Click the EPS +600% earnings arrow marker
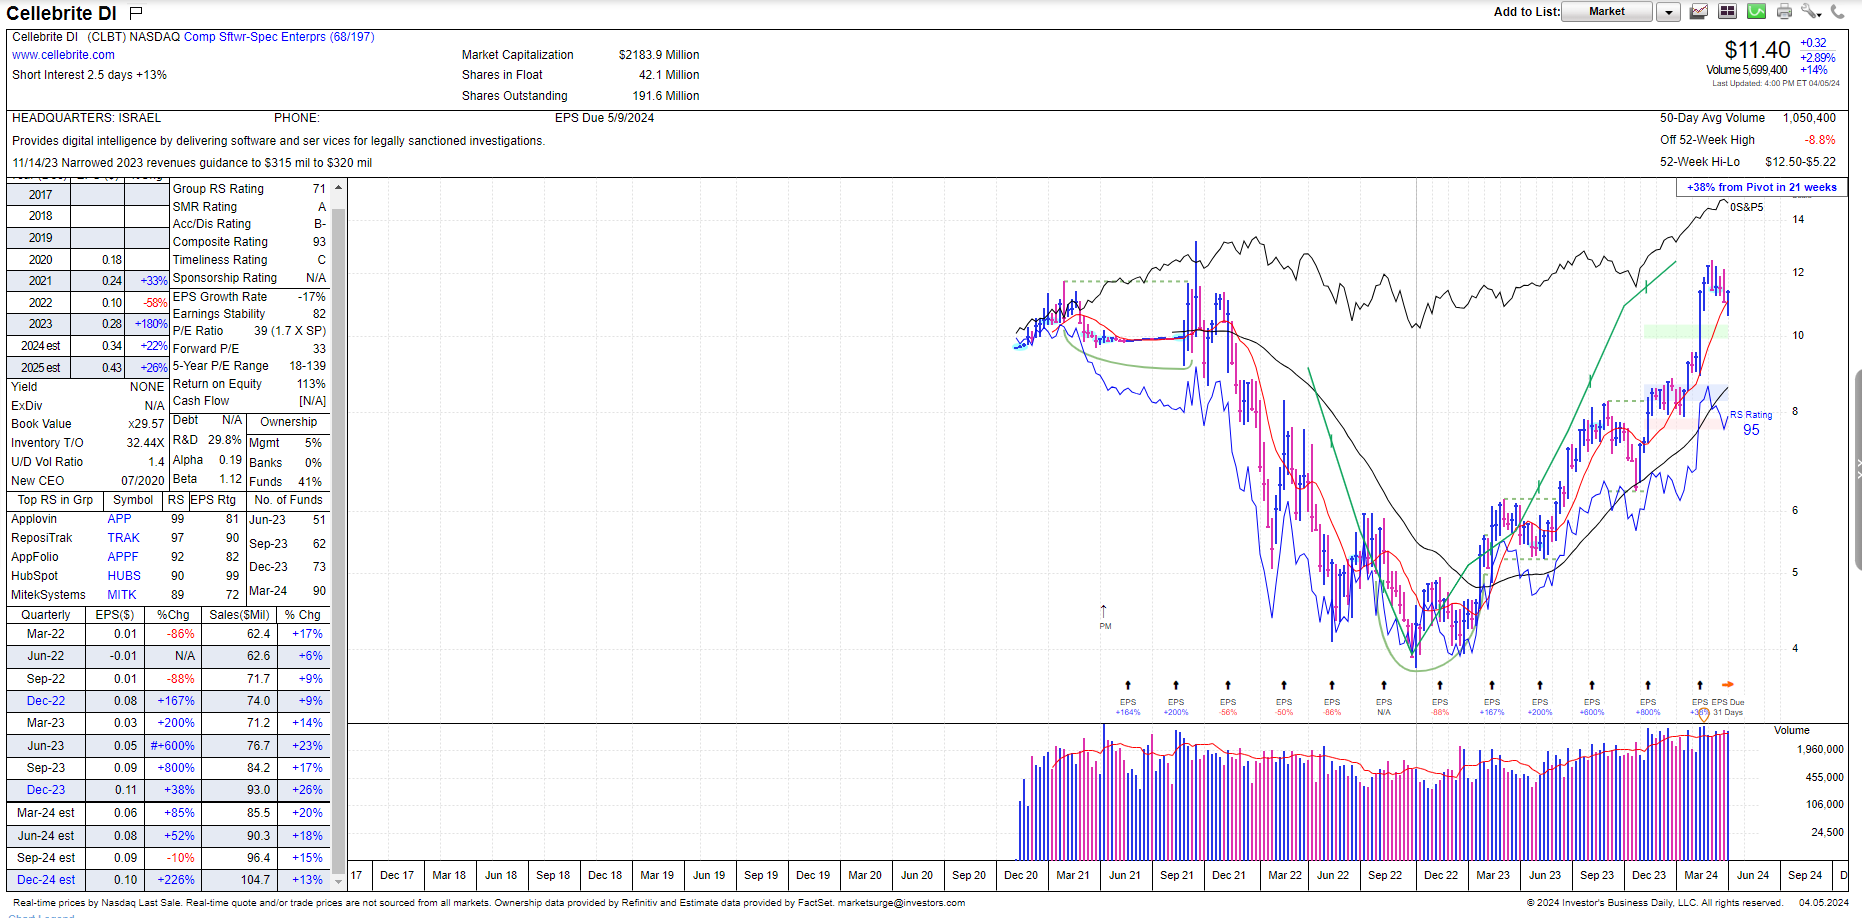 [x=1592, y=685]
